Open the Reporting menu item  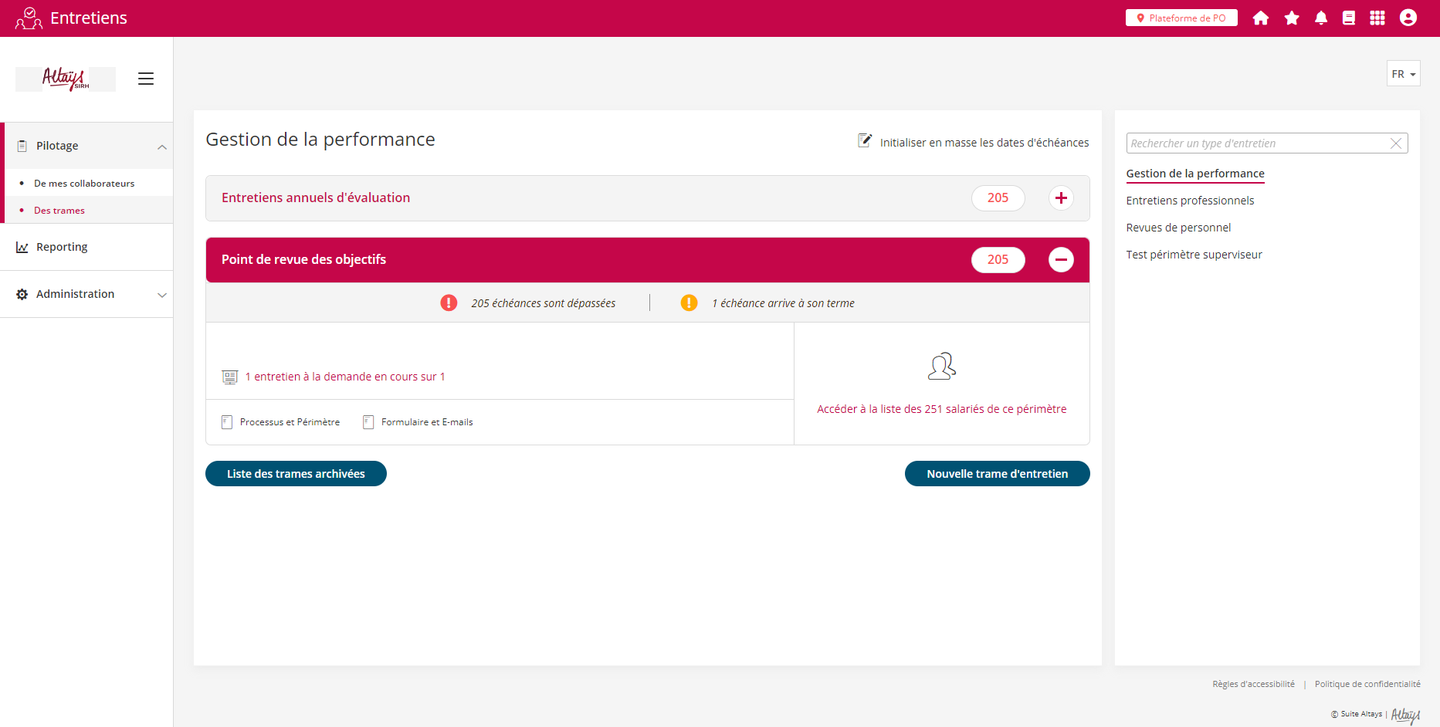pyautogui.click(x=62, y=247)
